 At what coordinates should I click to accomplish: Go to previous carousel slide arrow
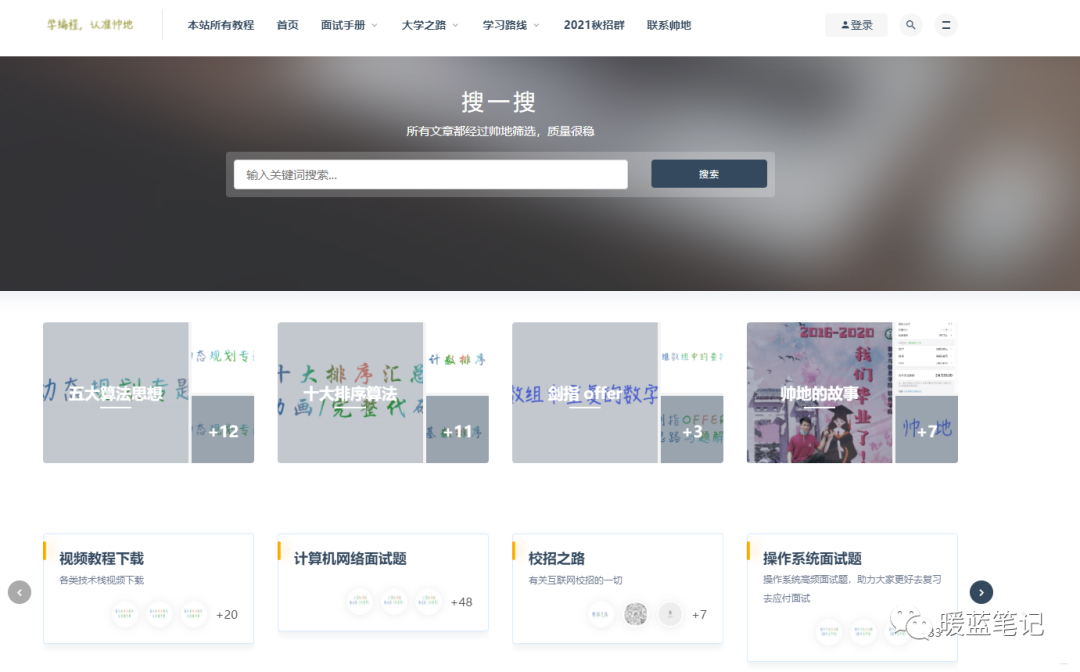coord(19,592)
